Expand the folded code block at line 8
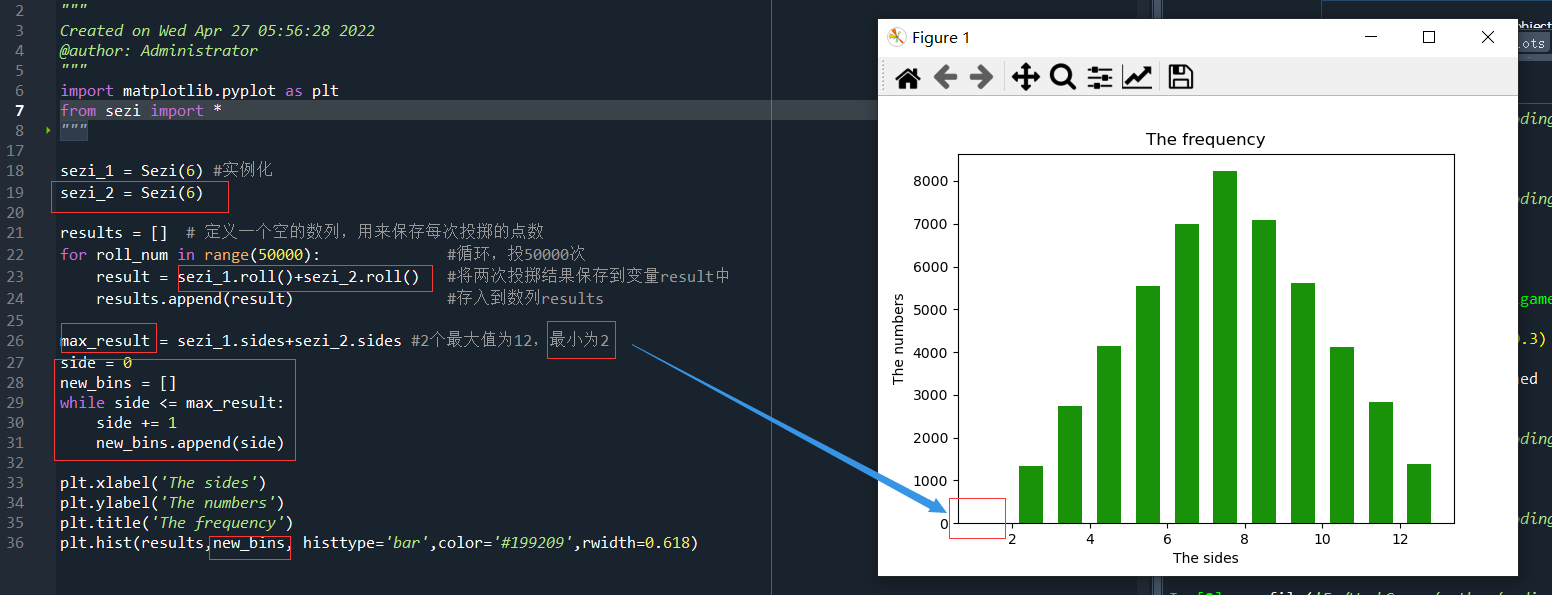This screenshot has width=1552, height=595. point(47,131)
